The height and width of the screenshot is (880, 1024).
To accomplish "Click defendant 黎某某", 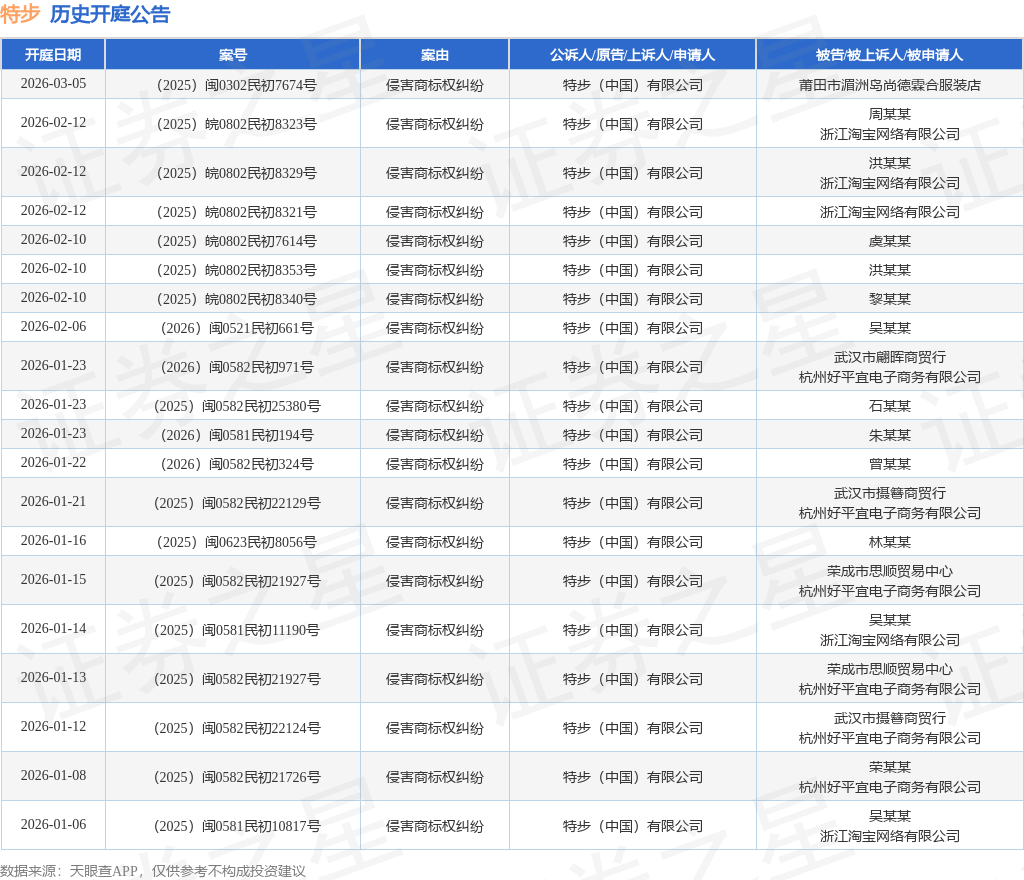I will (889, 299).
